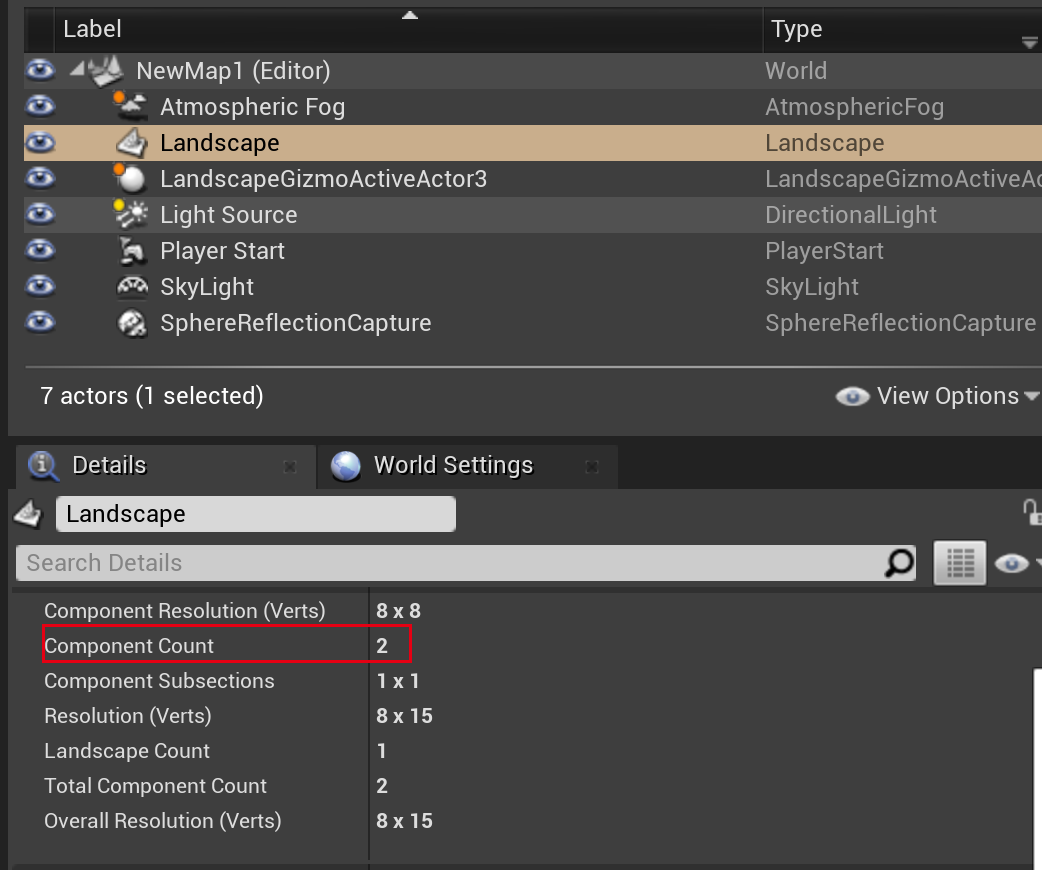Screen dimensions: 1042x870
Task: Open the View Options dropdown
Action: tap(937, 396)
